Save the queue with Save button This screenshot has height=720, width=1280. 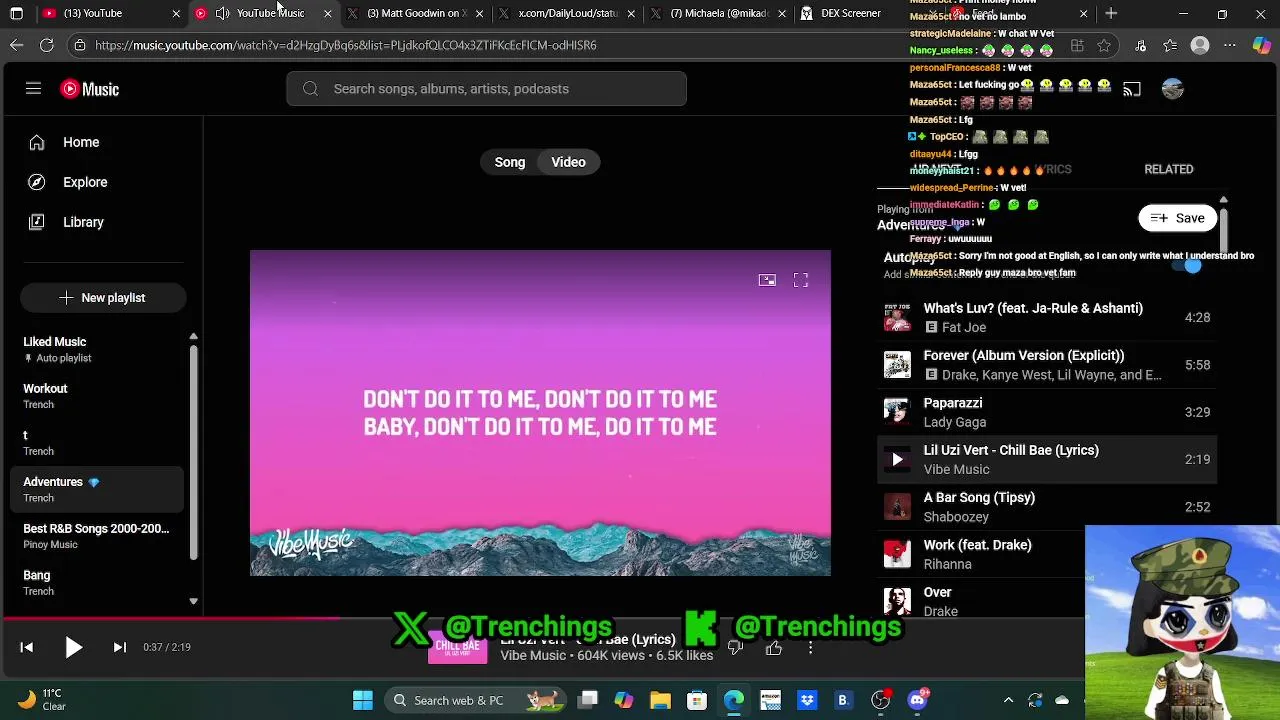[x=1177, y=218]
